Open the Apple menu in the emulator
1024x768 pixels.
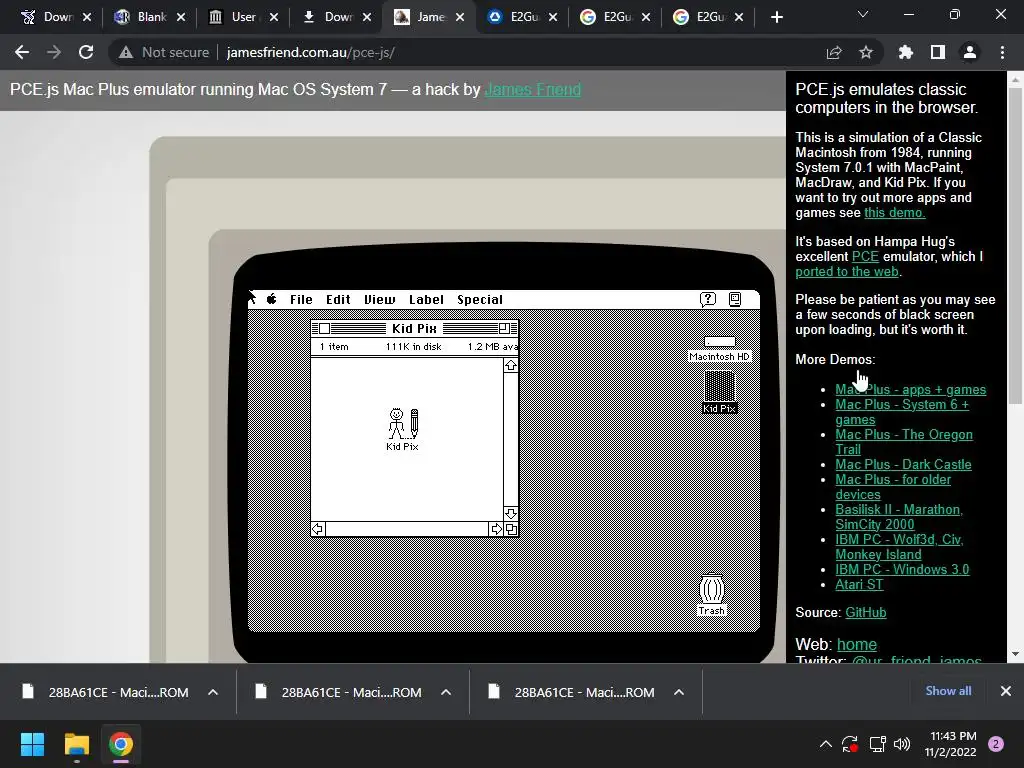click(x=272, y=299)
